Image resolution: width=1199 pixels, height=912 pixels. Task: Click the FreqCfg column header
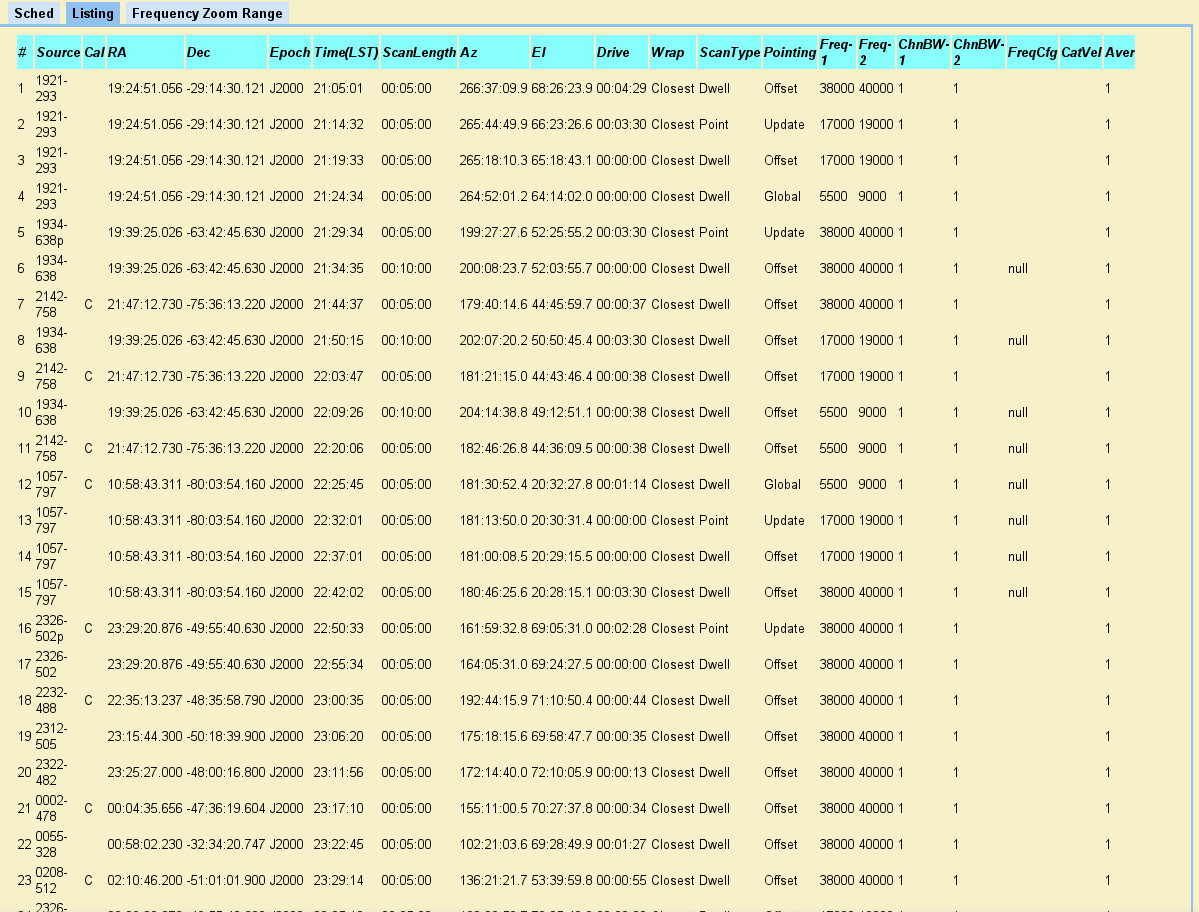1032,52
